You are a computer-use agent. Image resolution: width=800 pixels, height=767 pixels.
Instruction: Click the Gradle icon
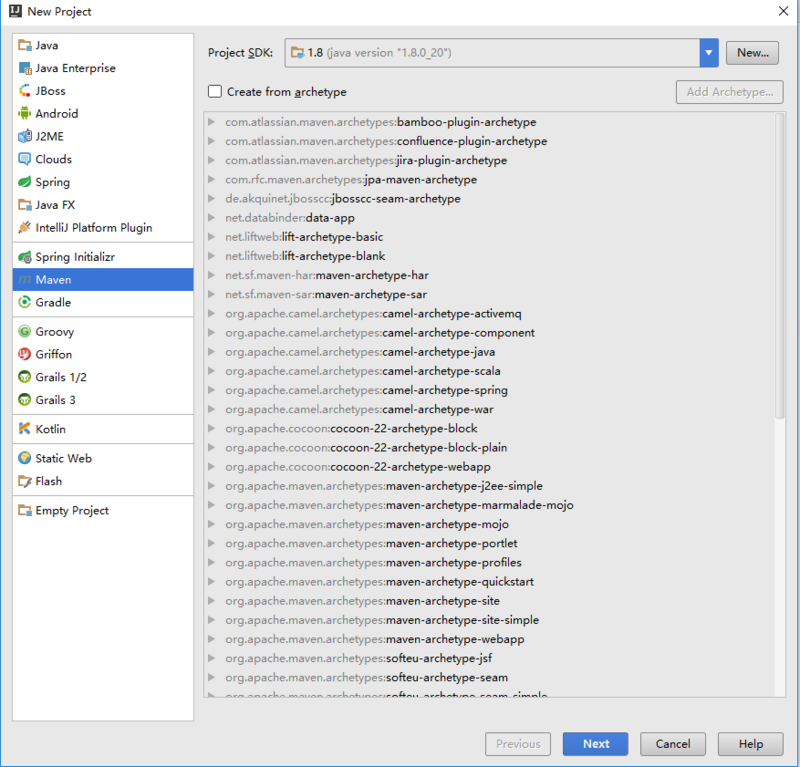(x=24, y=302)
